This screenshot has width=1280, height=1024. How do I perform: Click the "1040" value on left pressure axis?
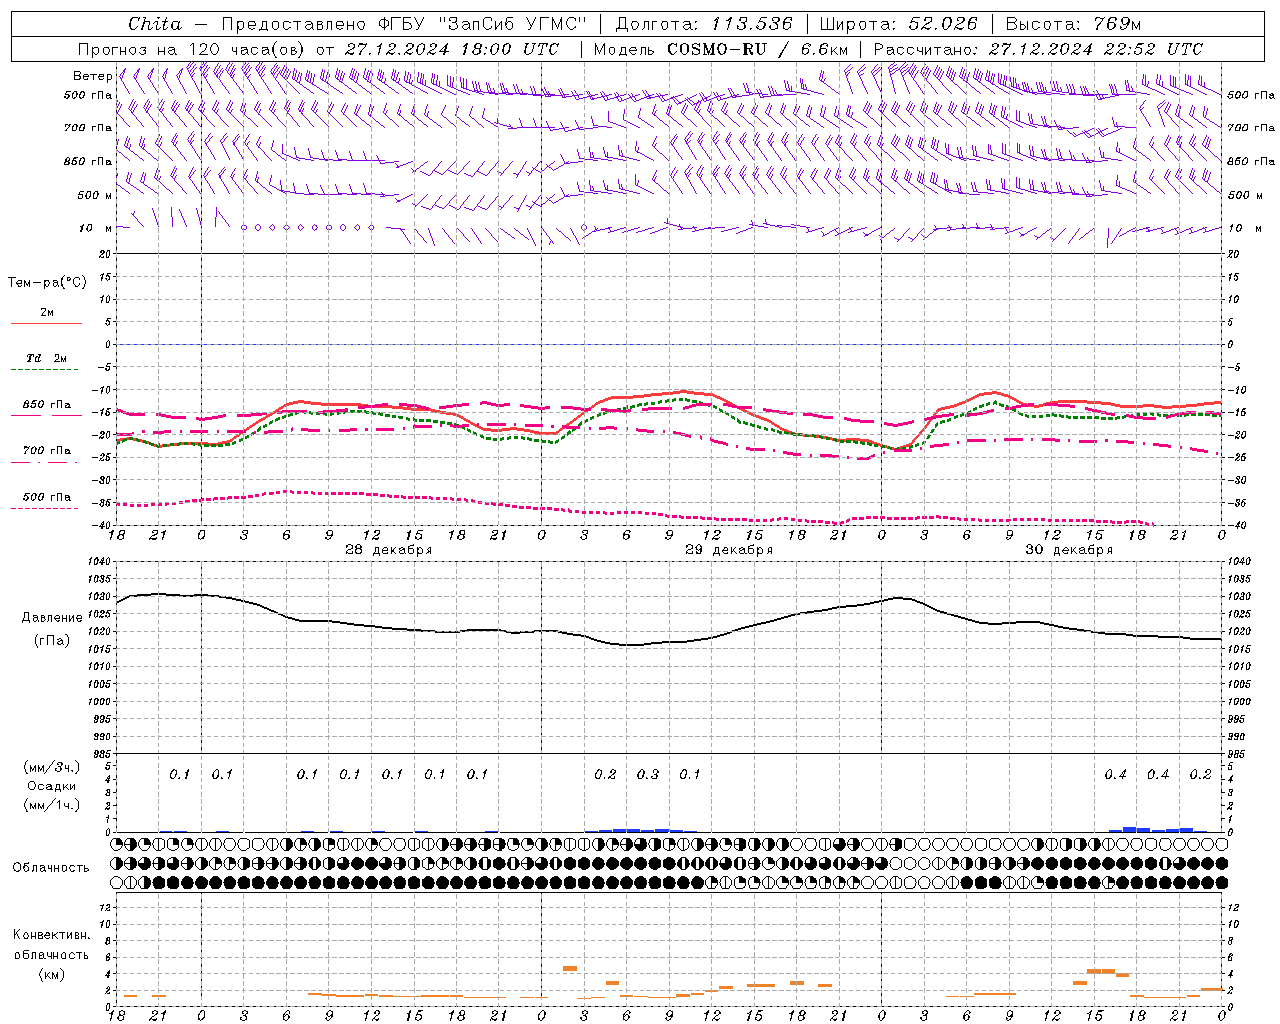point(99,562)
